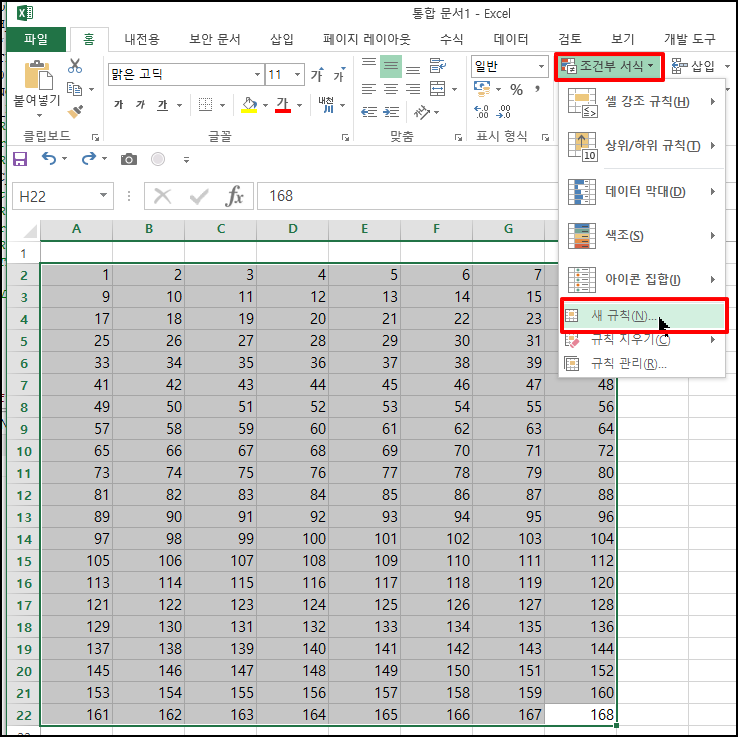Click wrap text icon
Viewport: 738px width, 737px height.
pyautogui.click(x=437, y=66)
